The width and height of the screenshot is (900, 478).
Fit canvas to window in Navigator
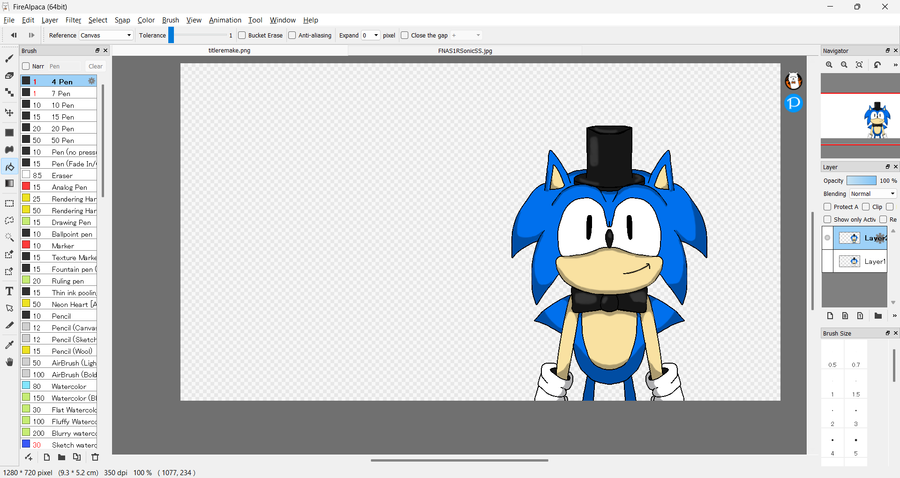[x=859, y=65]
